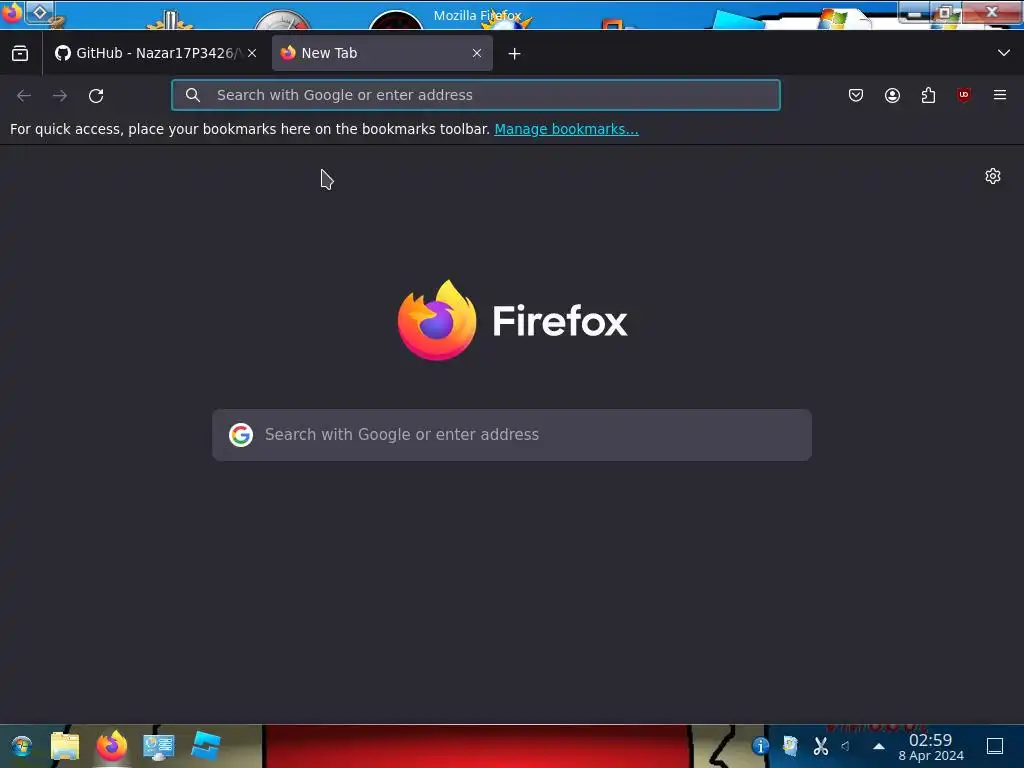
Task: Open the taskbar Start menu
Action: click(21, 746)
